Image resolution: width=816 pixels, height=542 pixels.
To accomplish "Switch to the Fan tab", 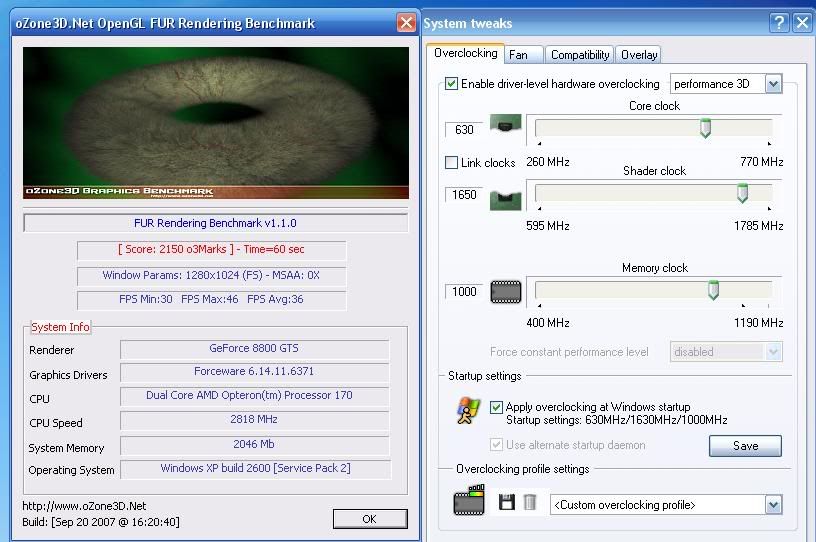I will click(x=517, y=55).
